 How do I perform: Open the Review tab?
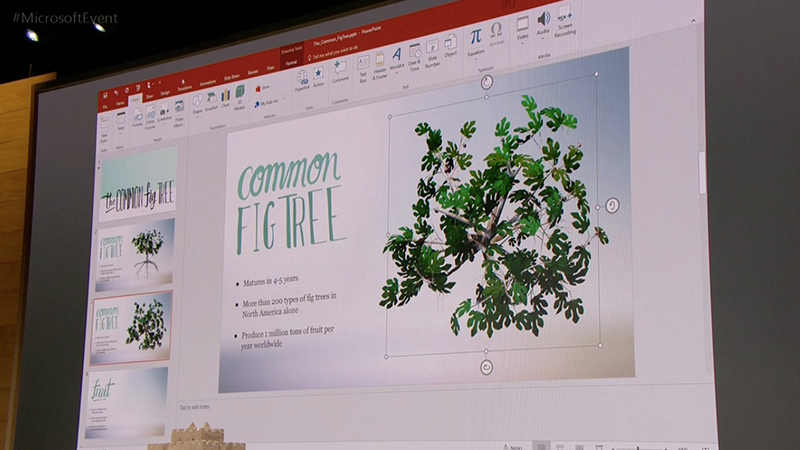tap(253, 72)
